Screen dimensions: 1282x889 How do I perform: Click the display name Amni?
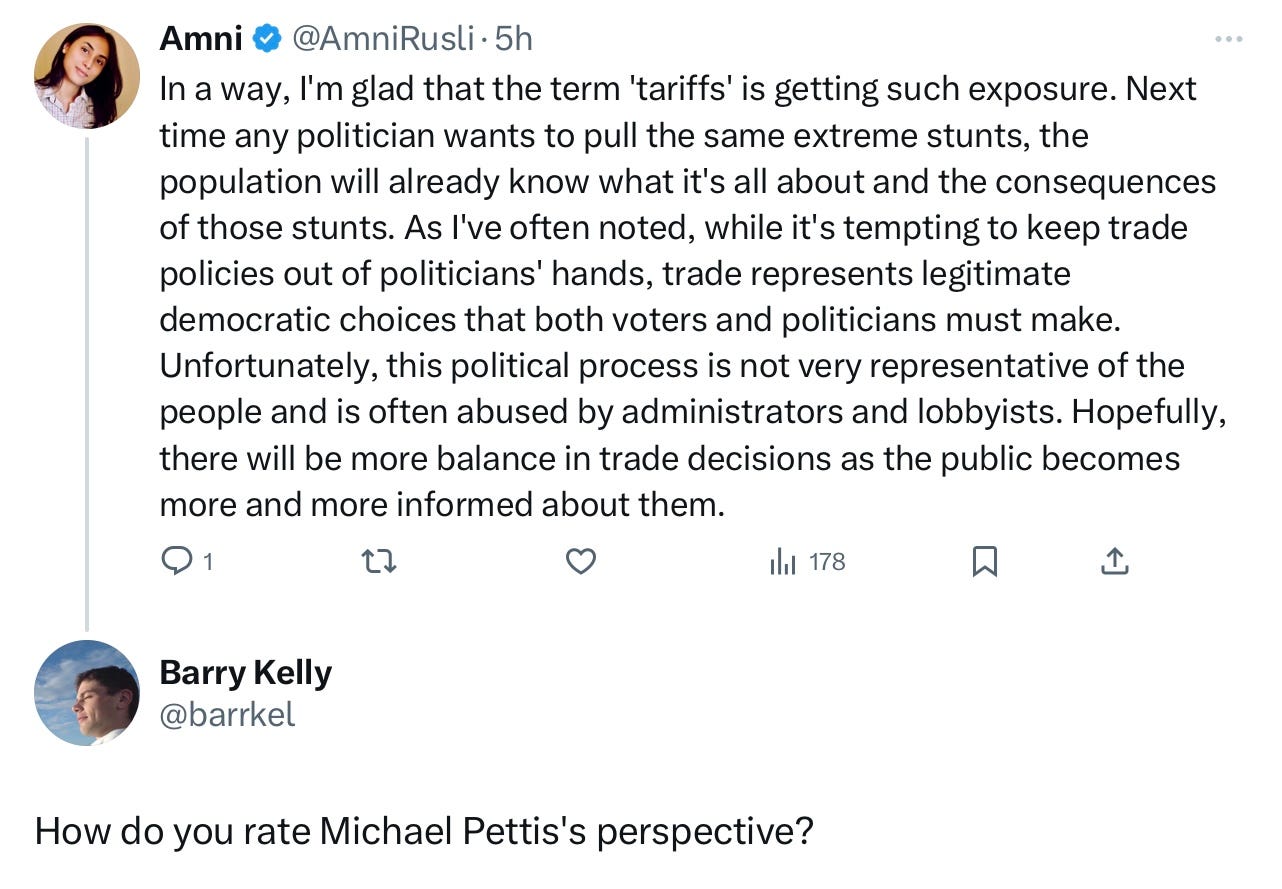point(201,39)
